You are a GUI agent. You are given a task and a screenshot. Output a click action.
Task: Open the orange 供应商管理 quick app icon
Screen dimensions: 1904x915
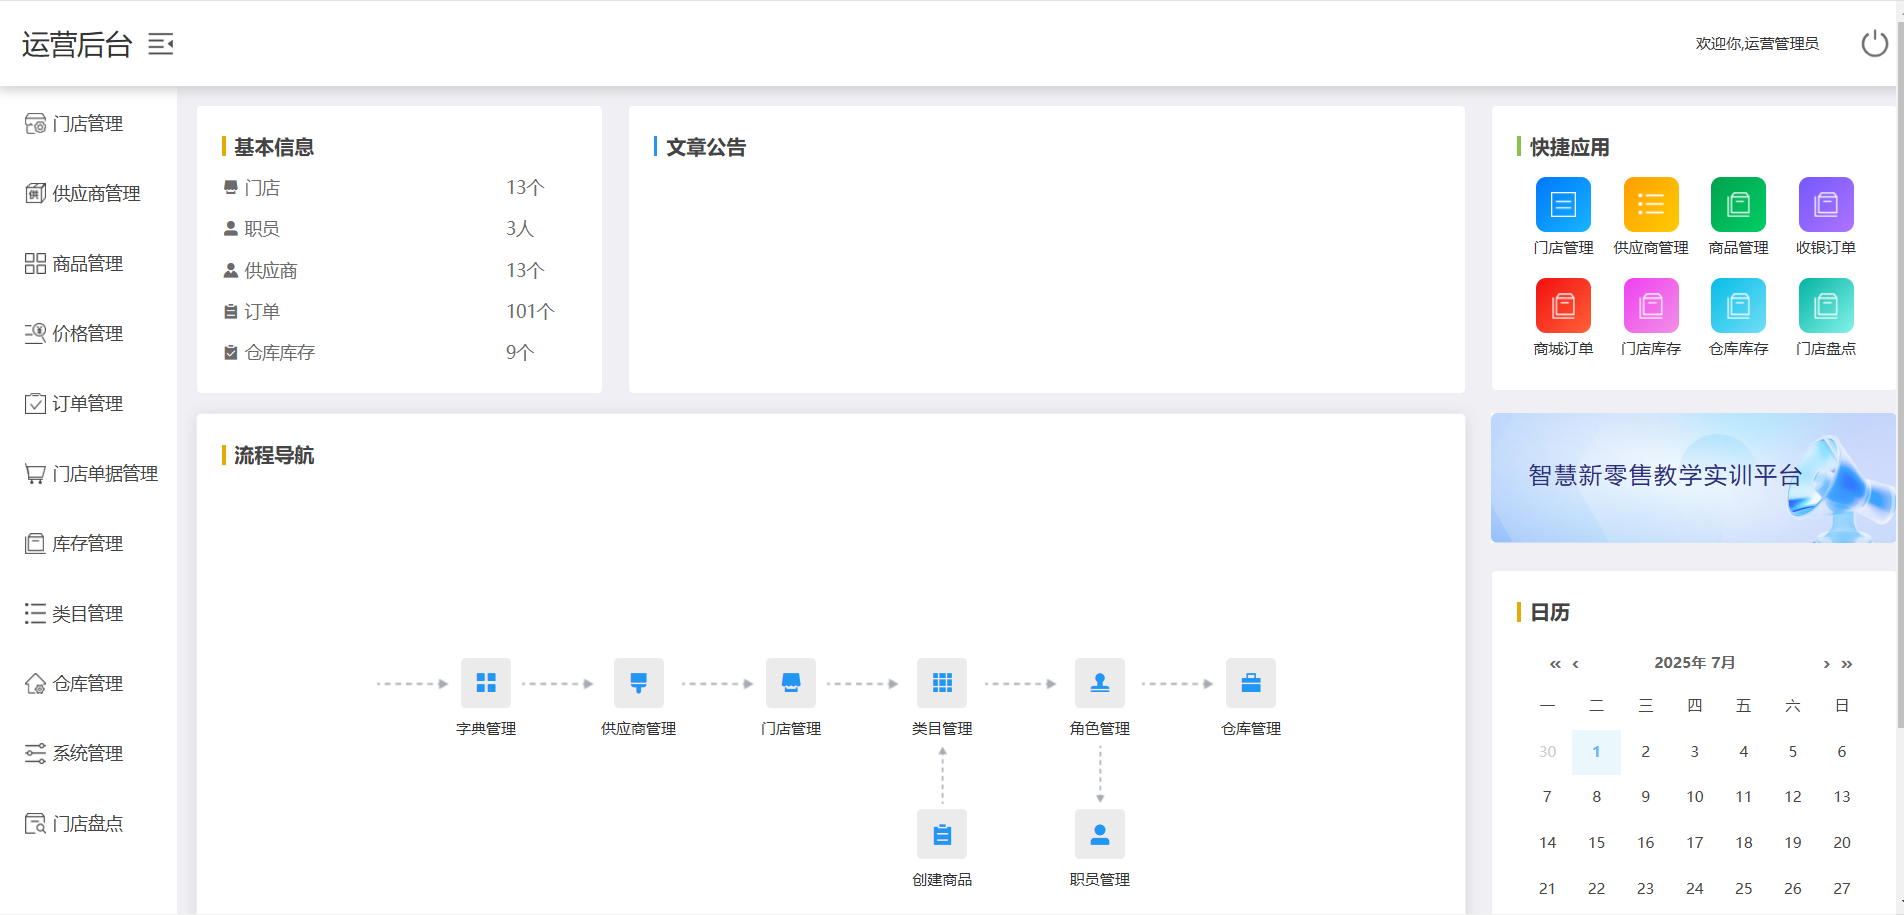(1651, 205)
